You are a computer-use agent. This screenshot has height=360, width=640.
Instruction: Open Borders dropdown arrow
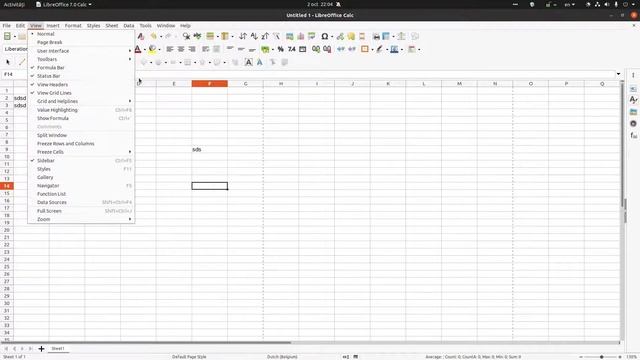coord(372,50)
